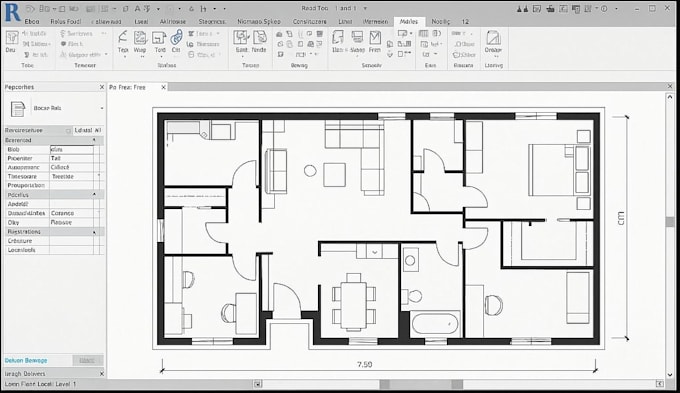
Task: Click the document type icon in the Properties palette
Action: coord(18,108)
